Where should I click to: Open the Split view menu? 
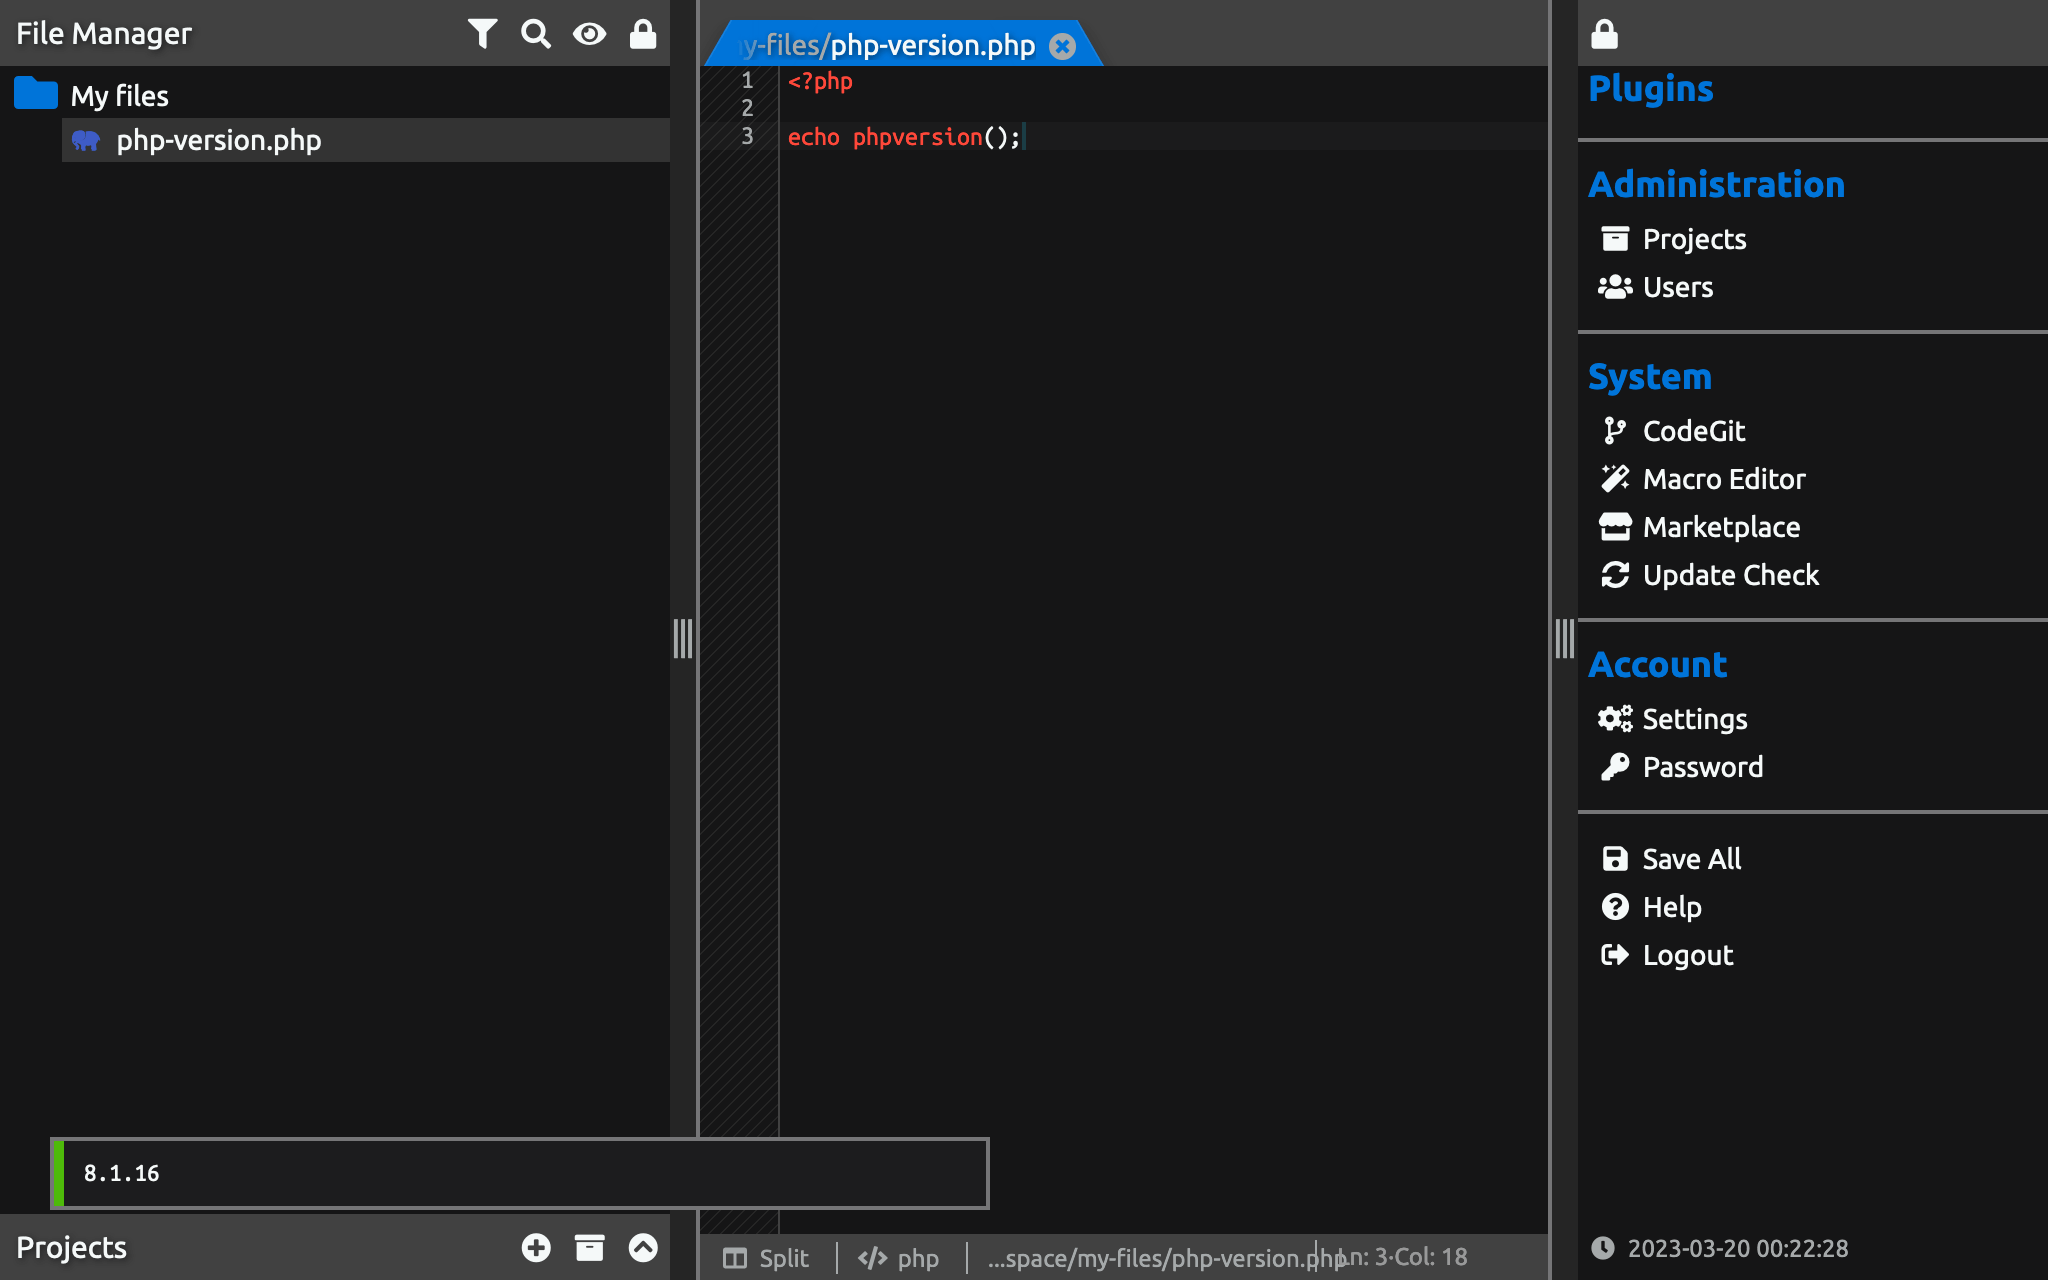point(767,1258)
